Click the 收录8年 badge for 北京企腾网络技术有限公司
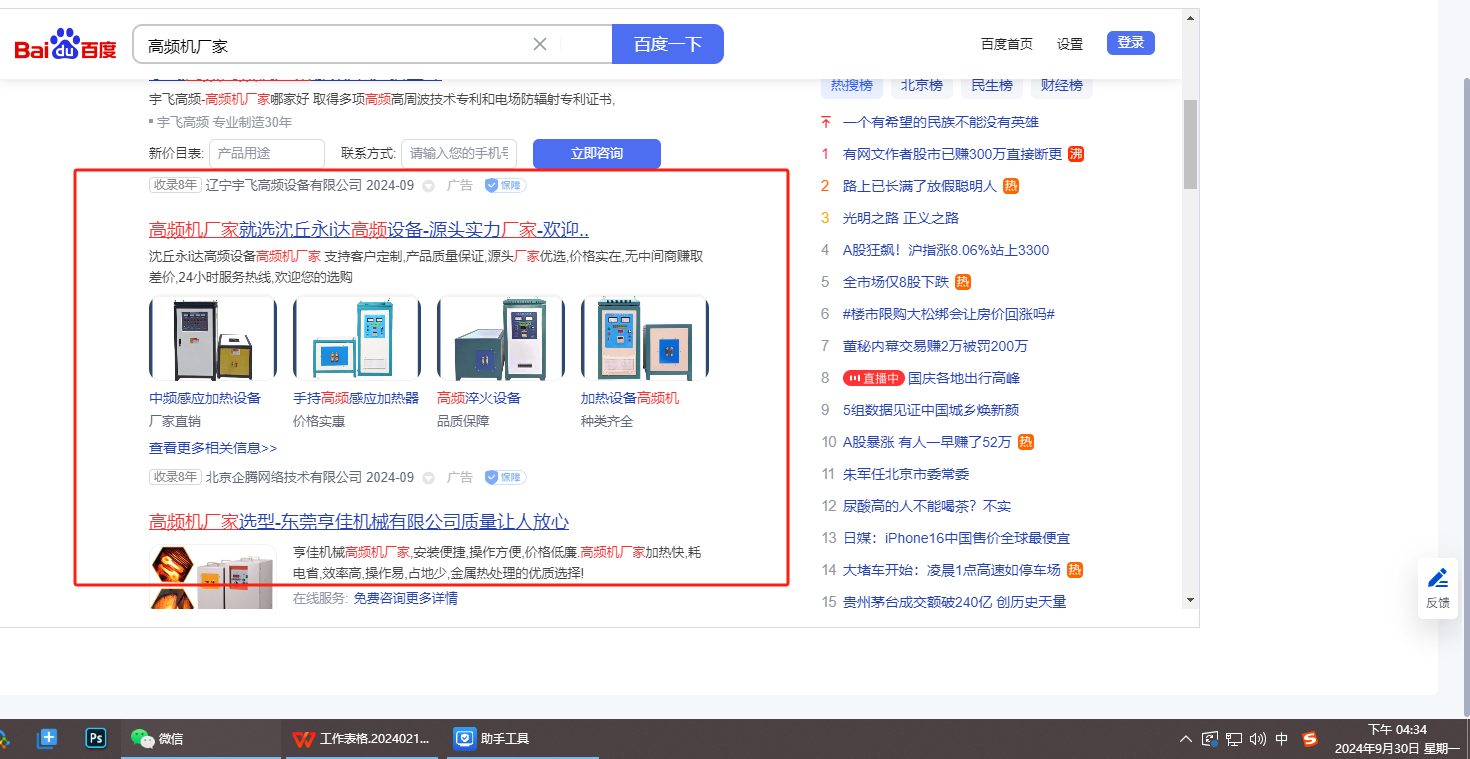The width and height of the screenshot is (1470, 759). click(x=175, y=477)
